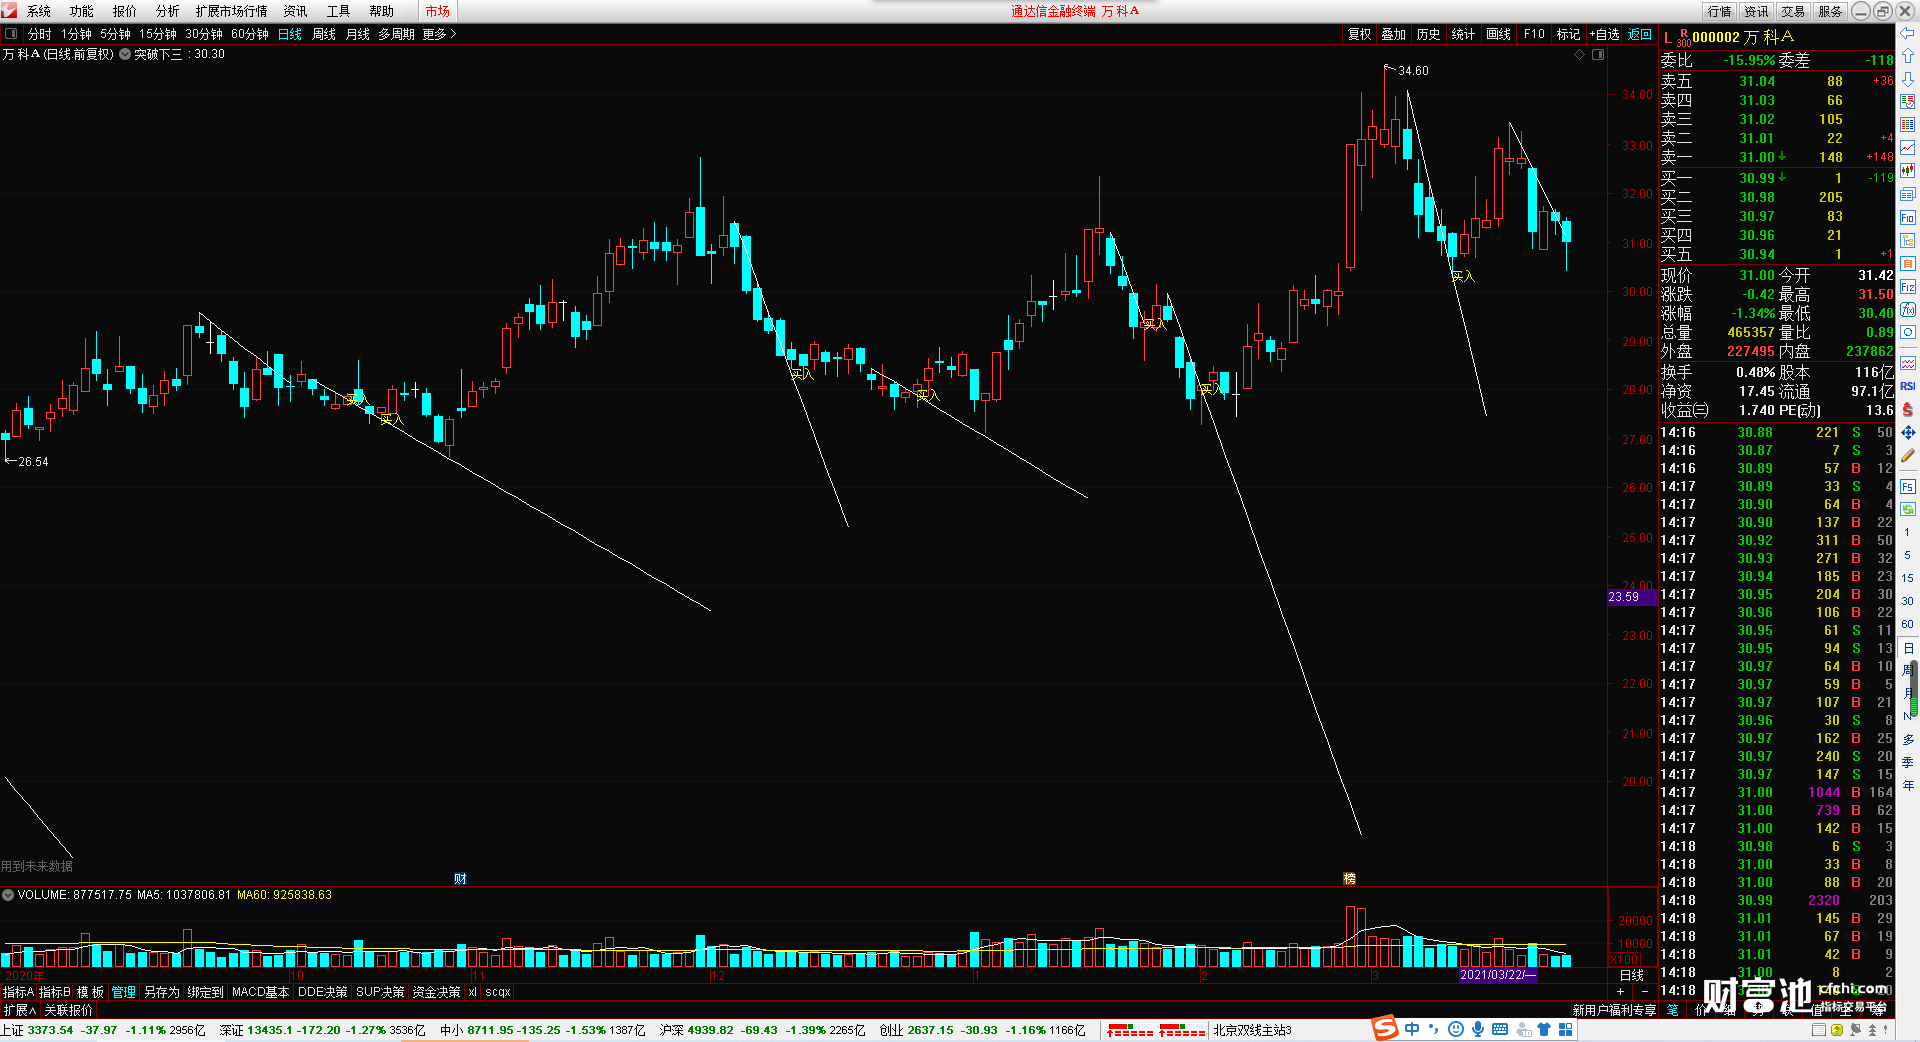Image resolution: width=1920 pixels, height=1042 pixels.
Task: Switch to the 周线 weekly period tab
Action: pyautogui.click(x=324, y=34)
